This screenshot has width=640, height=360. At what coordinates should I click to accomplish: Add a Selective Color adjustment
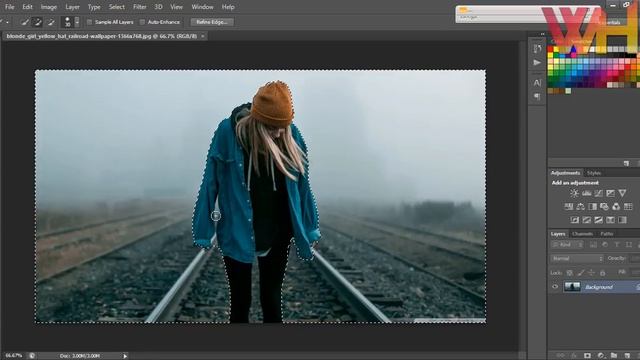pyautogui.click(x=610, y=220)
